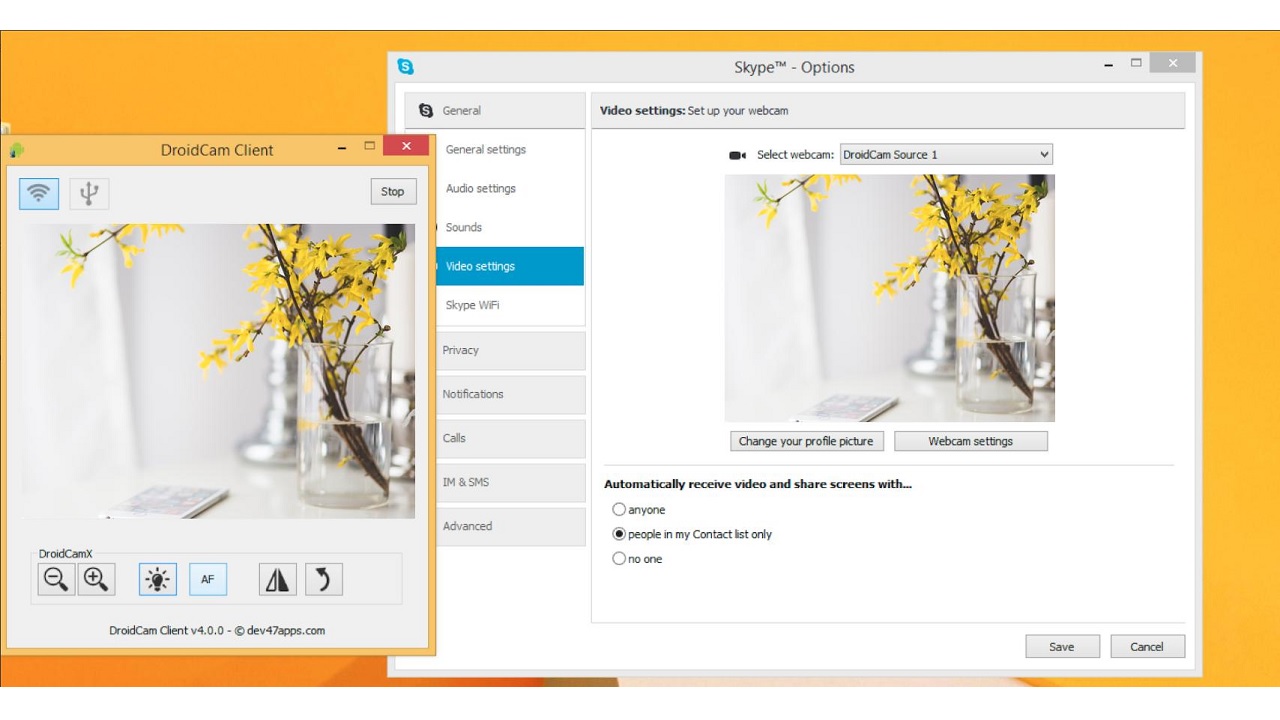Open Skype WiFi settings

[473, 306]
